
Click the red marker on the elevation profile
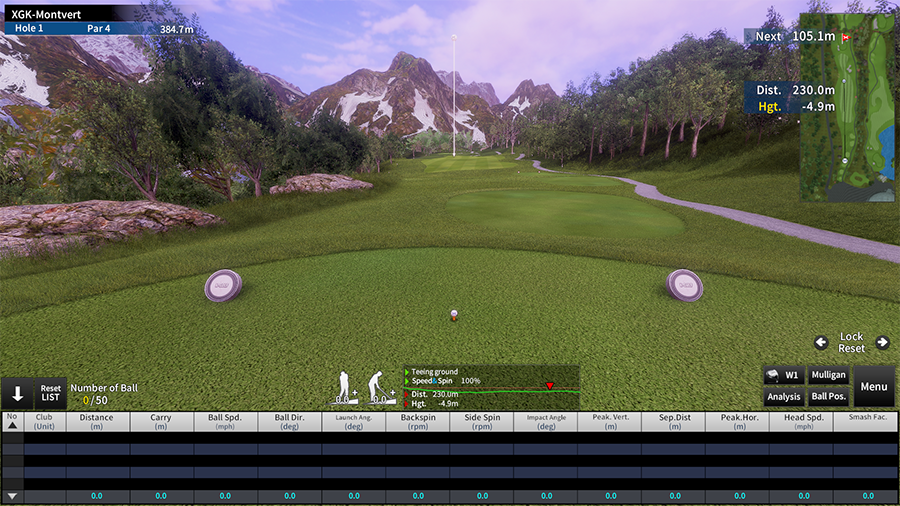click(549, 386)
